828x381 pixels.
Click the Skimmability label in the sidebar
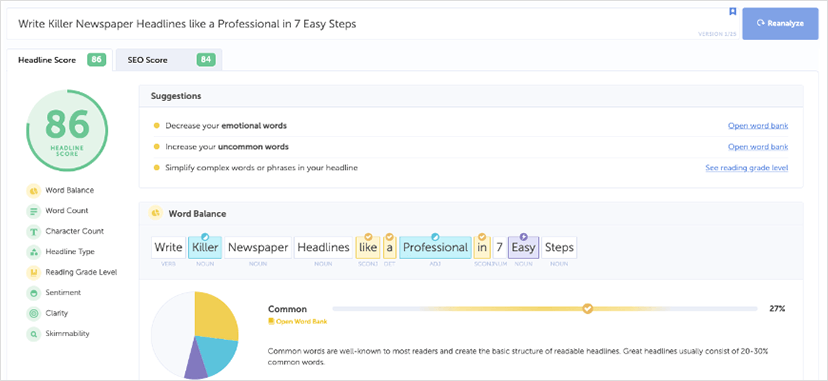click(x=67, y=334)
